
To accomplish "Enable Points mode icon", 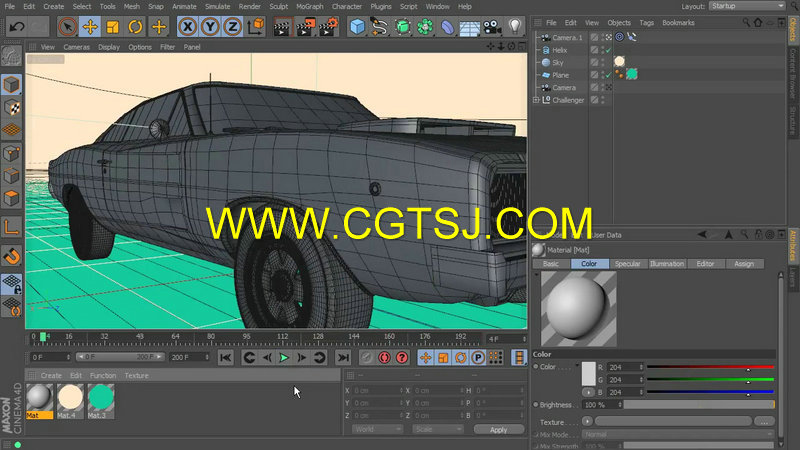I will coord(11,153).
